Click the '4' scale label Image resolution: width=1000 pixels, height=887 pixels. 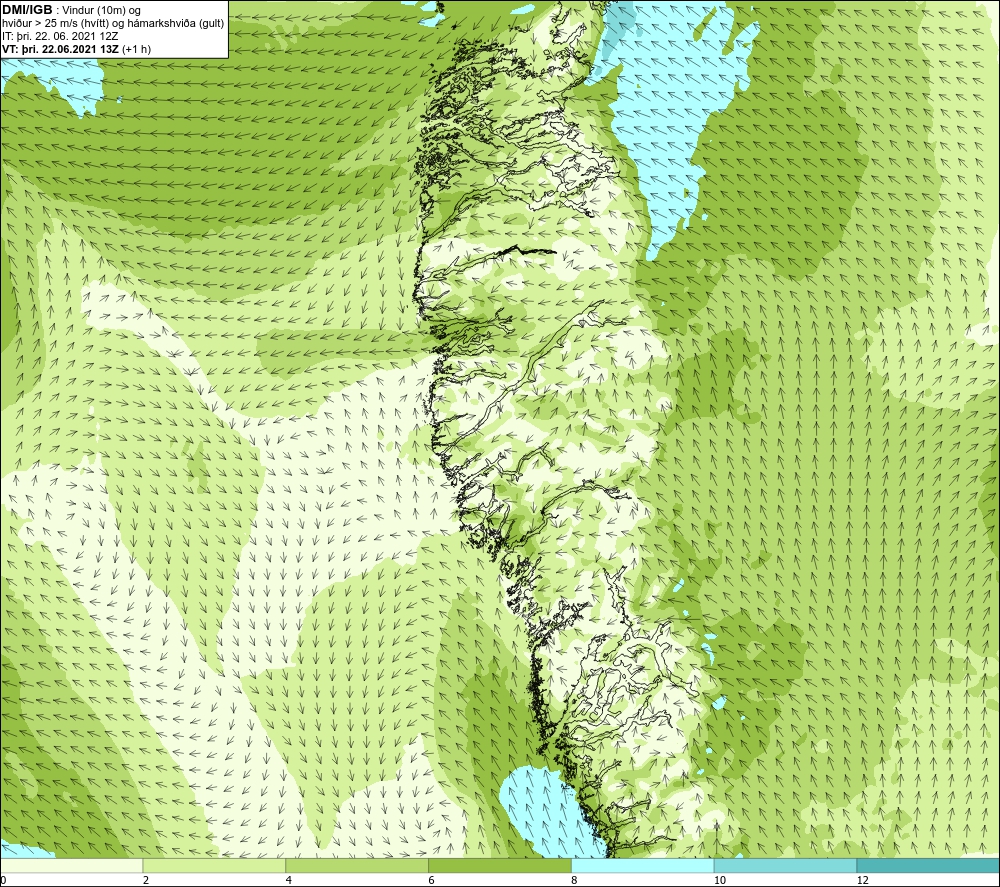tap(289, 880)
